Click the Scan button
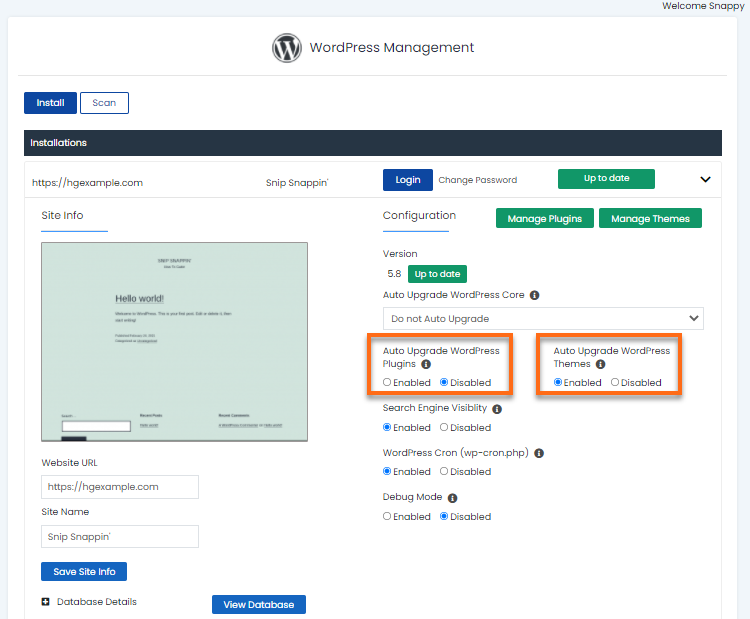This screenshot has height=619, width=750. [x=104, y=103]
